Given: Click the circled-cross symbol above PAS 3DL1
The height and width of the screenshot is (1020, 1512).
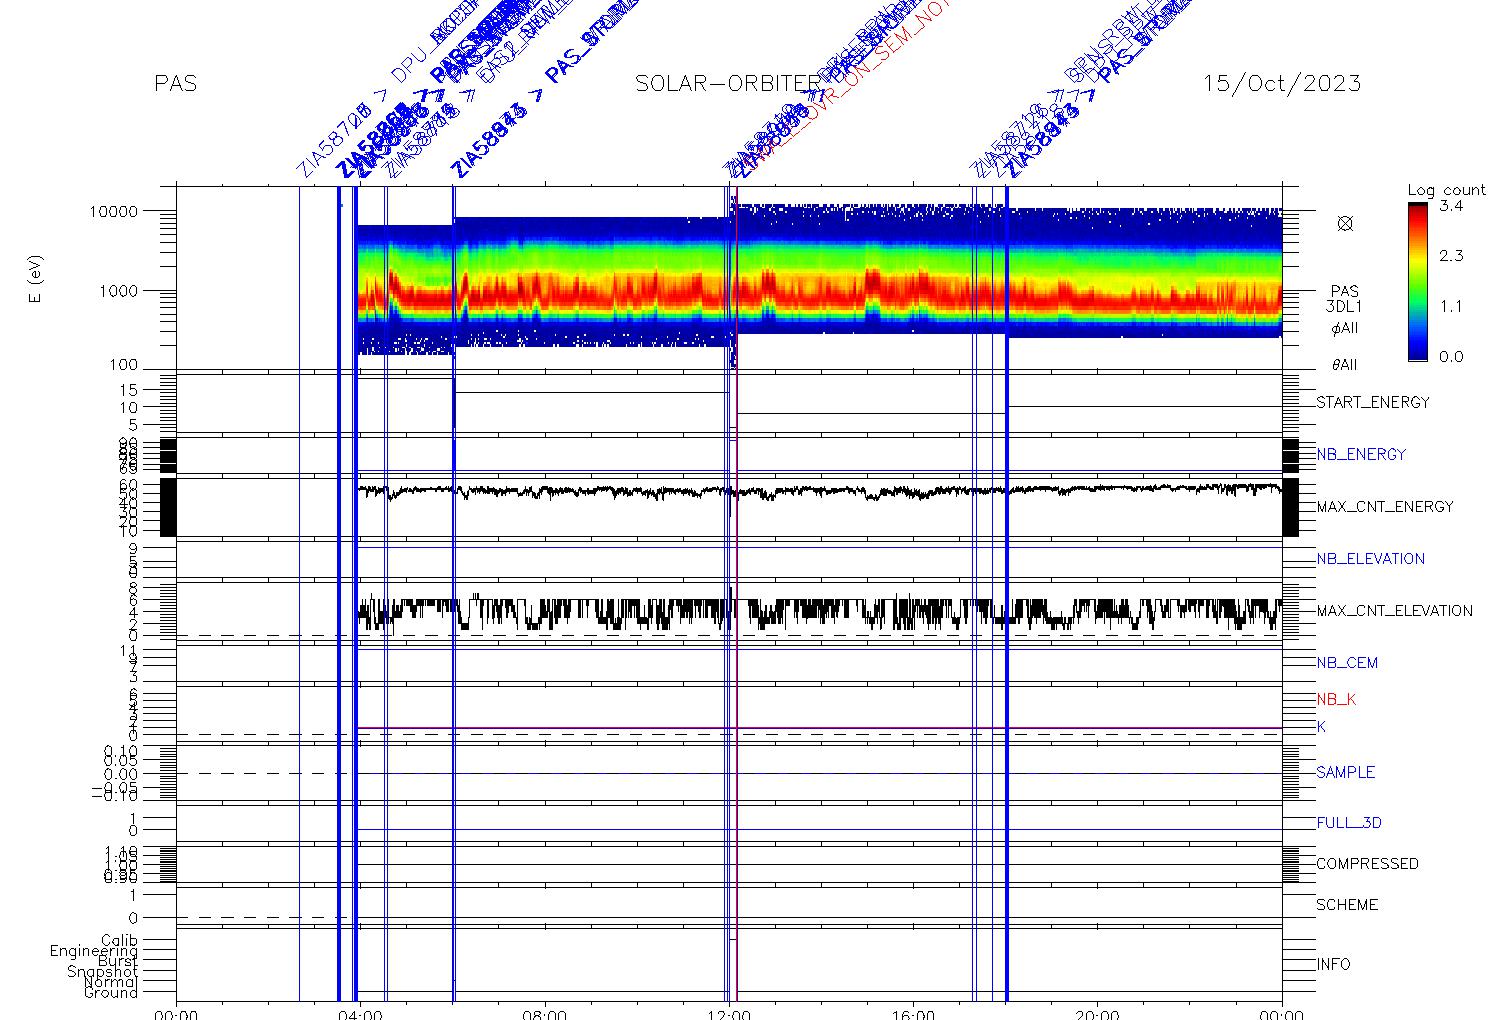Looking at the screenshot, I should point(1345,224).
